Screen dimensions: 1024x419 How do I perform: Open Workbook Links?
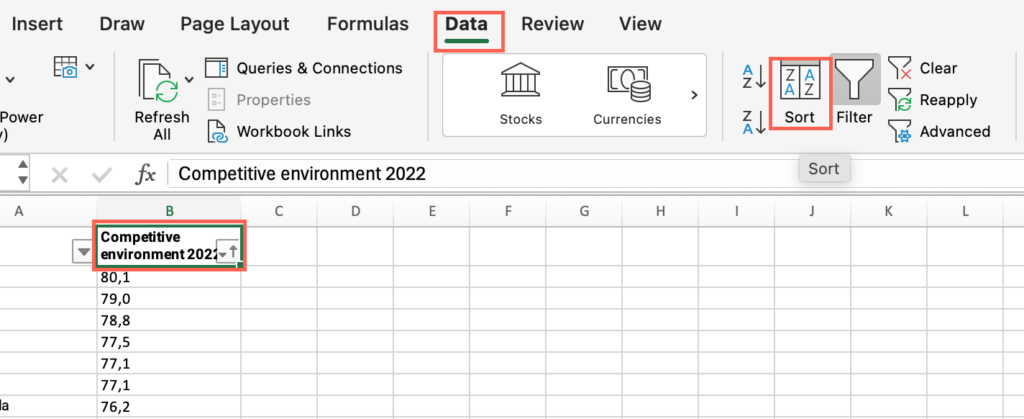pos(280,131)
